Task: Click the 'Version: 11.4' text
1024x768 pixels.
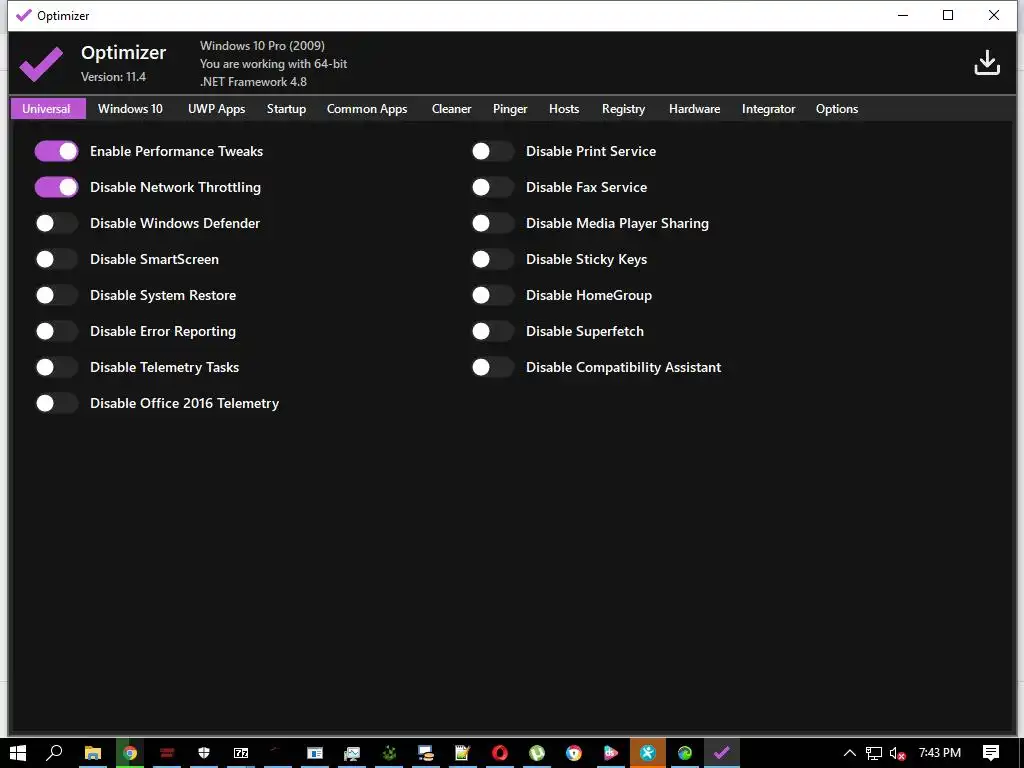Action: click(114, 77)
